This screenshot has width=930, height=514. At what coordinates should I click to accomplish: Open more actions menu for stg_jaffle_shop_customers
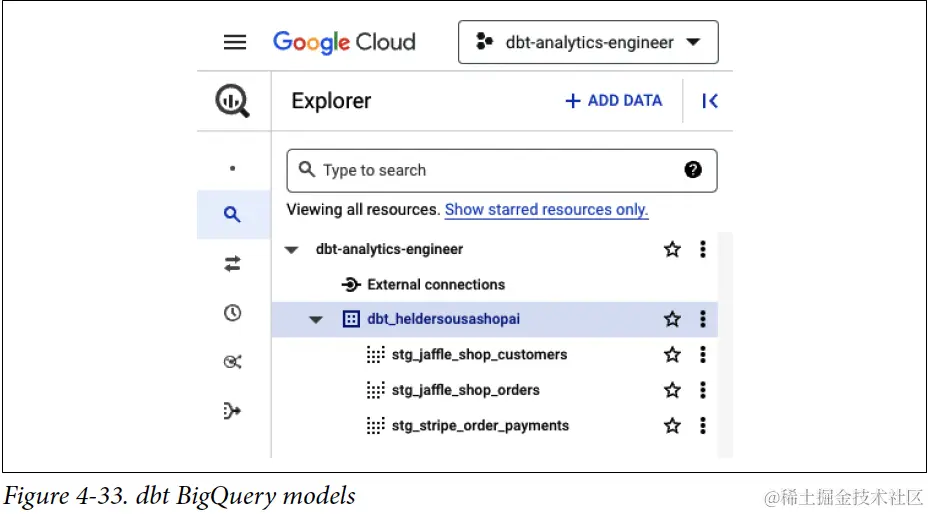[x=703, y=355]
